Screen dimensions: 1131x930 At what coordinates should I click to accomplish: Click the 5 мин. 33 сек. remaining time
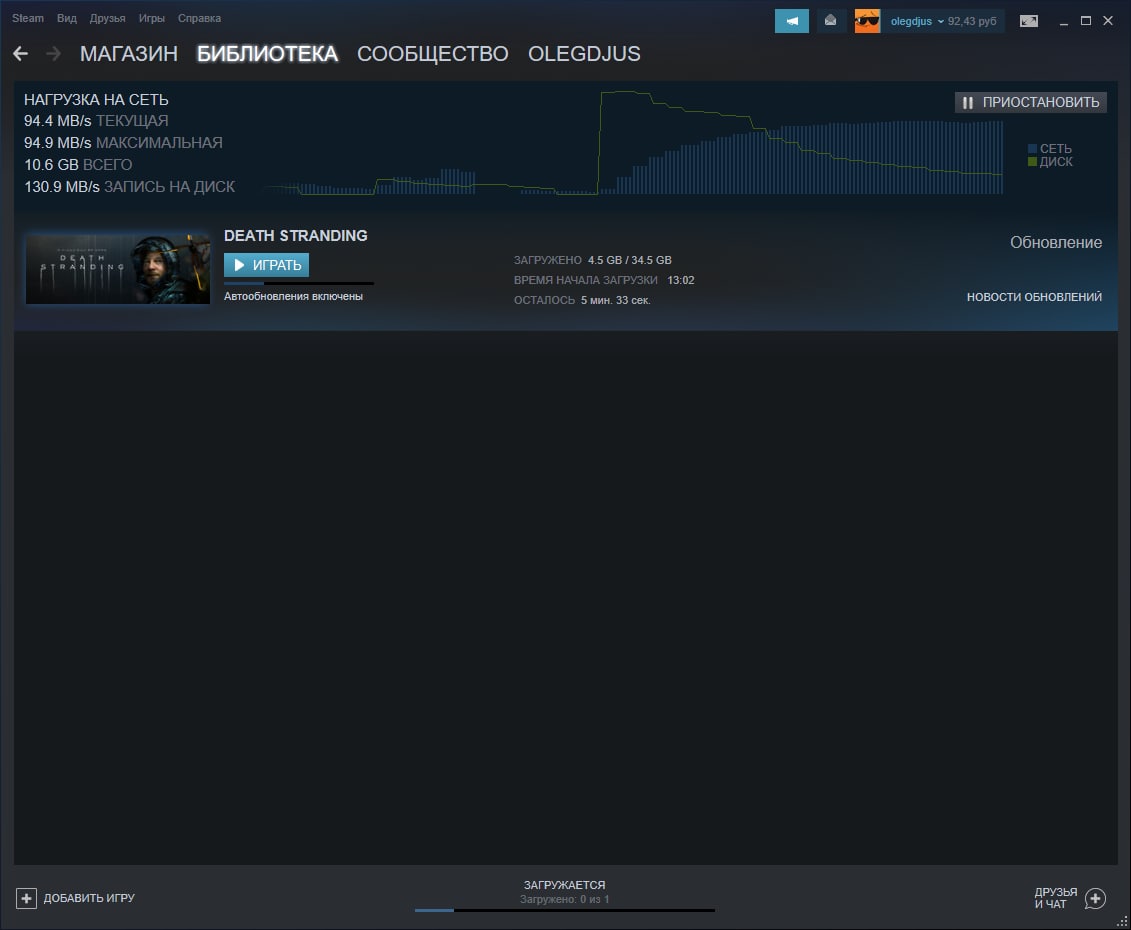click(615, 300)
